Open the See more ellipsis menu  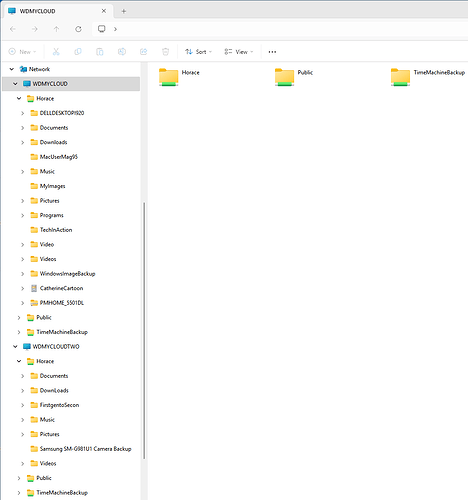[272, 52]
